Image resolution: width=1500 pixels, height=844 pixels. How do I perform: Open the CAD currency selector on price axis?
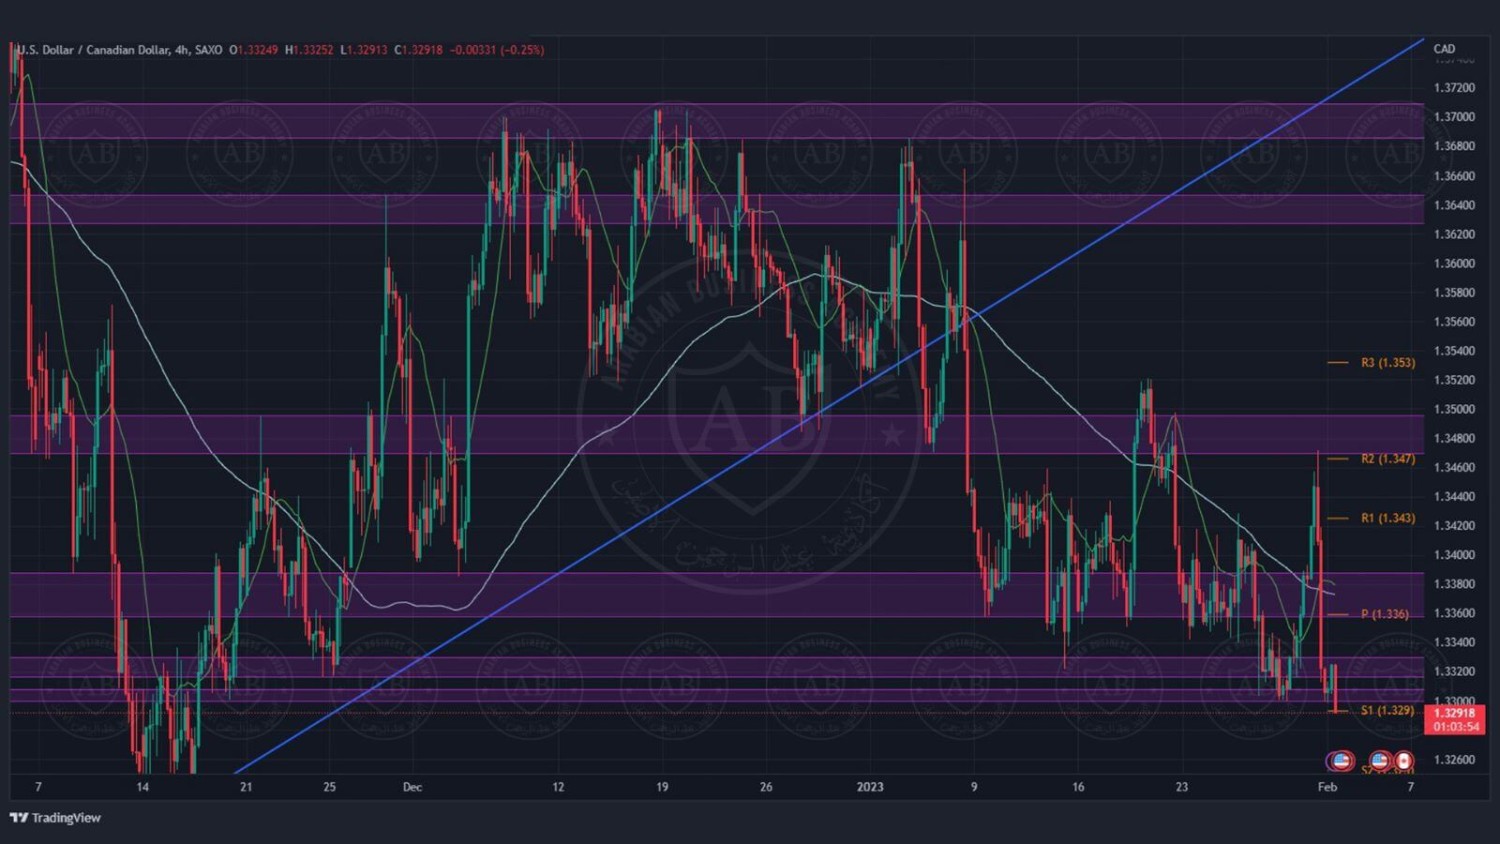tap(1444, 49)
